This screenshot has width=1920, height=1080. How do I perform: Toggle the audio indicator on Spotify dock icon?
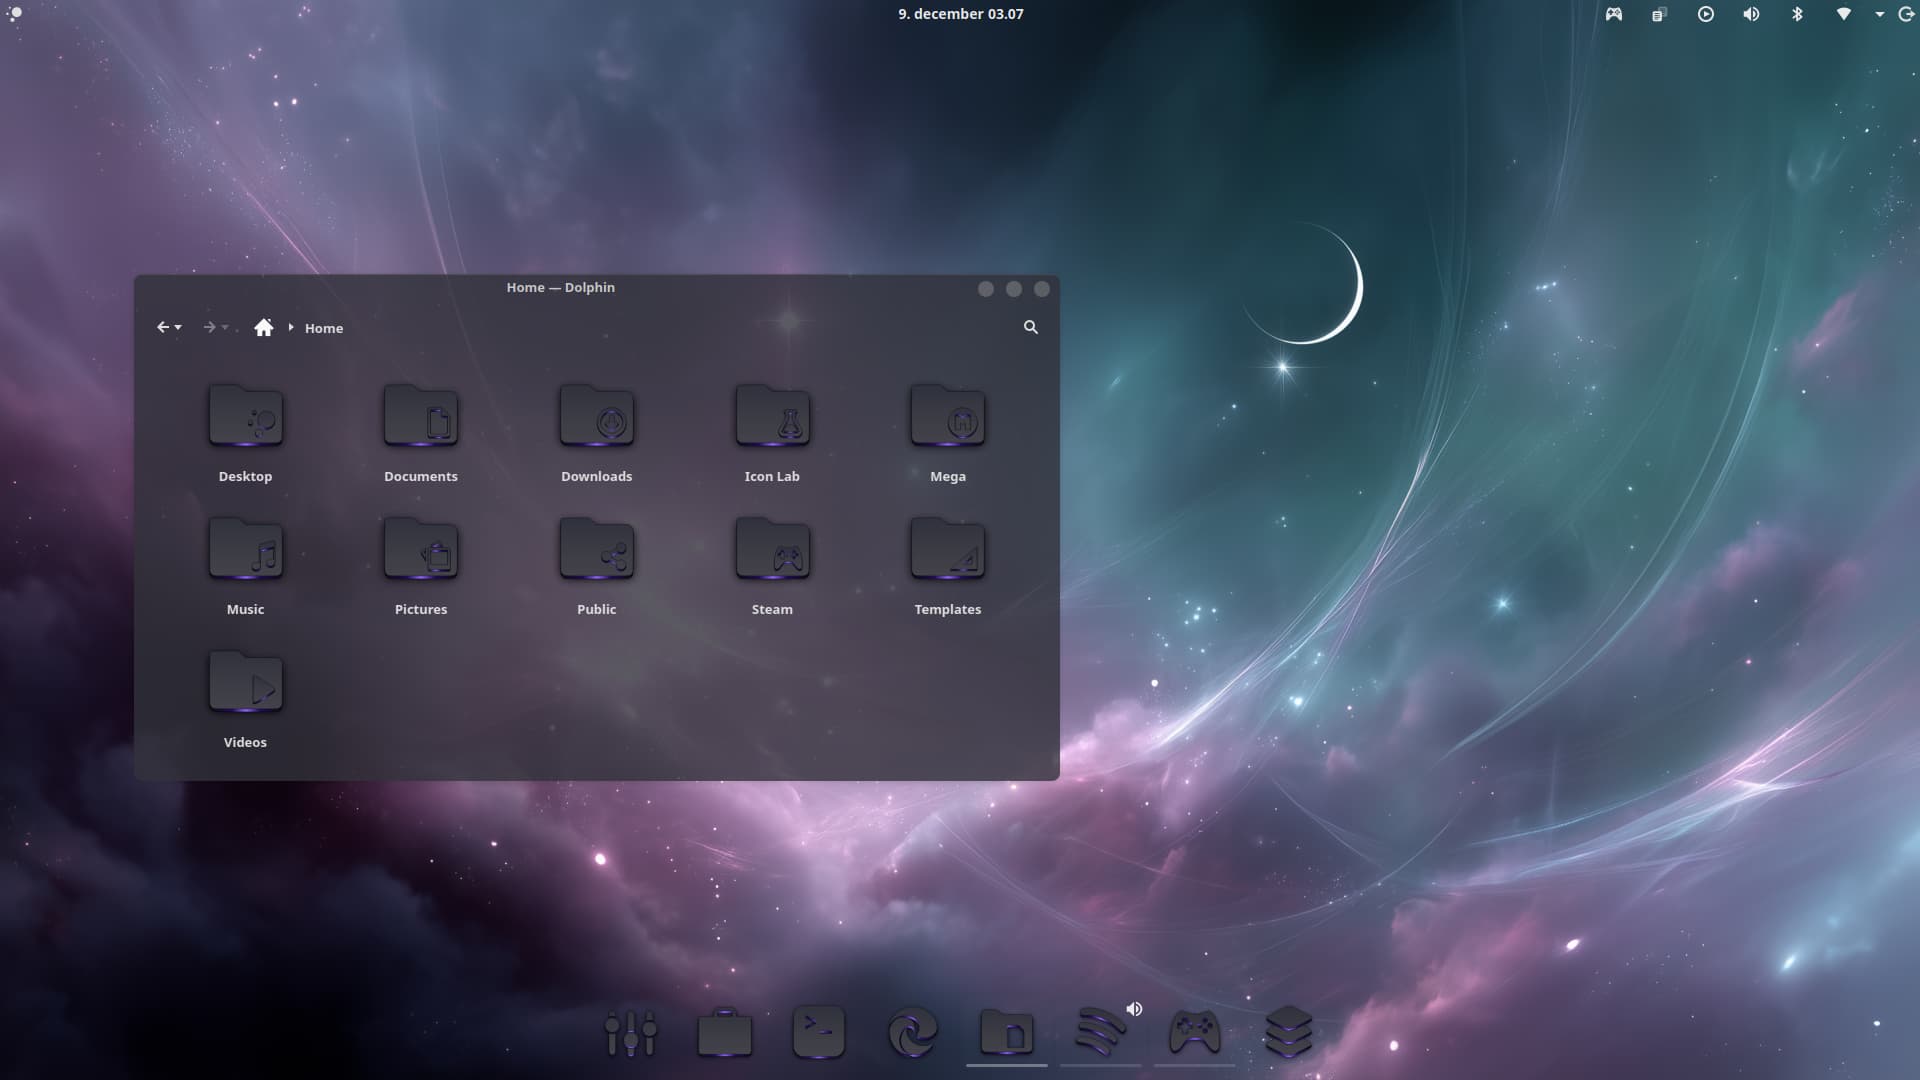(1134, 1009)
